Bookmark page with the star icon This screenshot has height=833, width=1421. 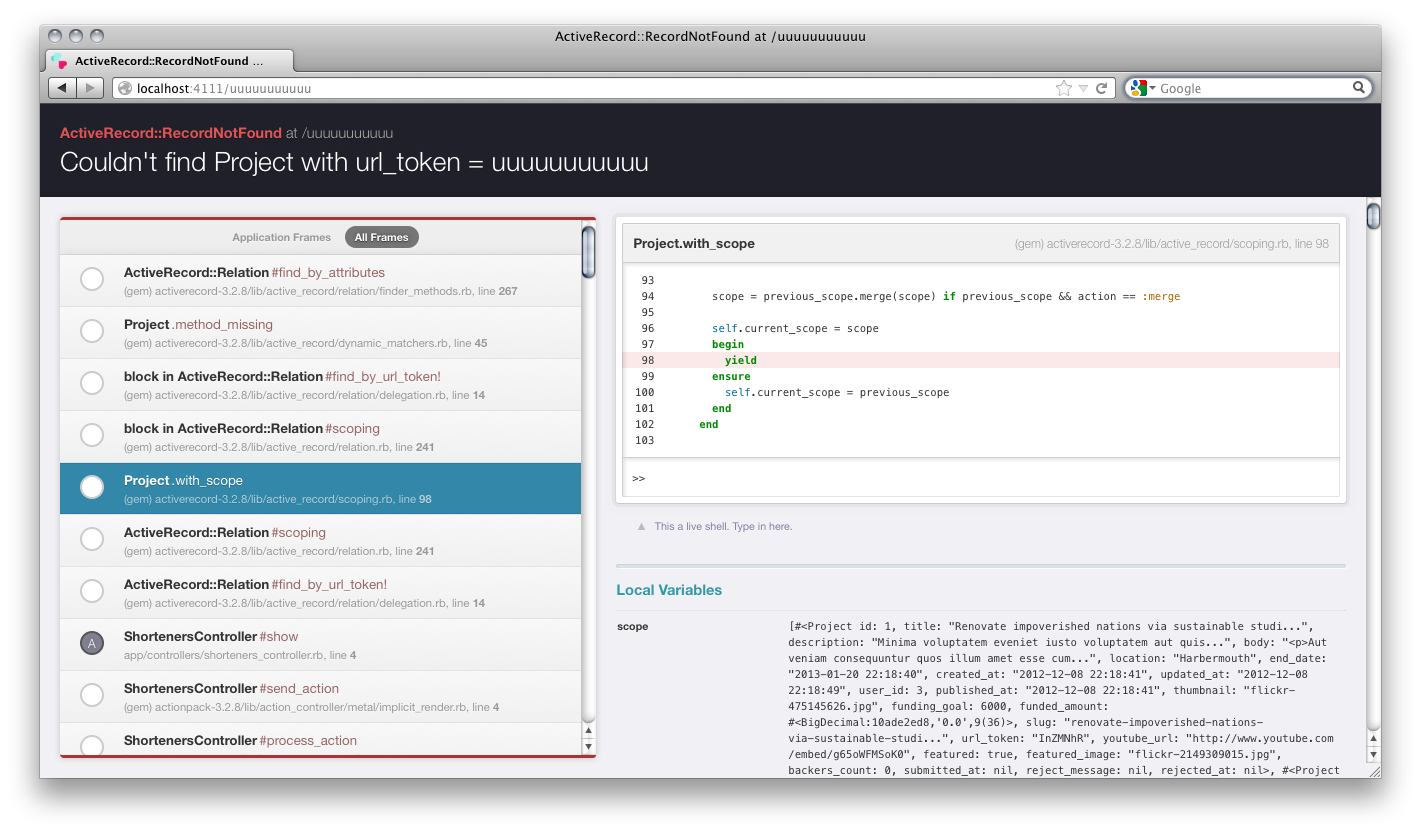[x=1063, y=88]
